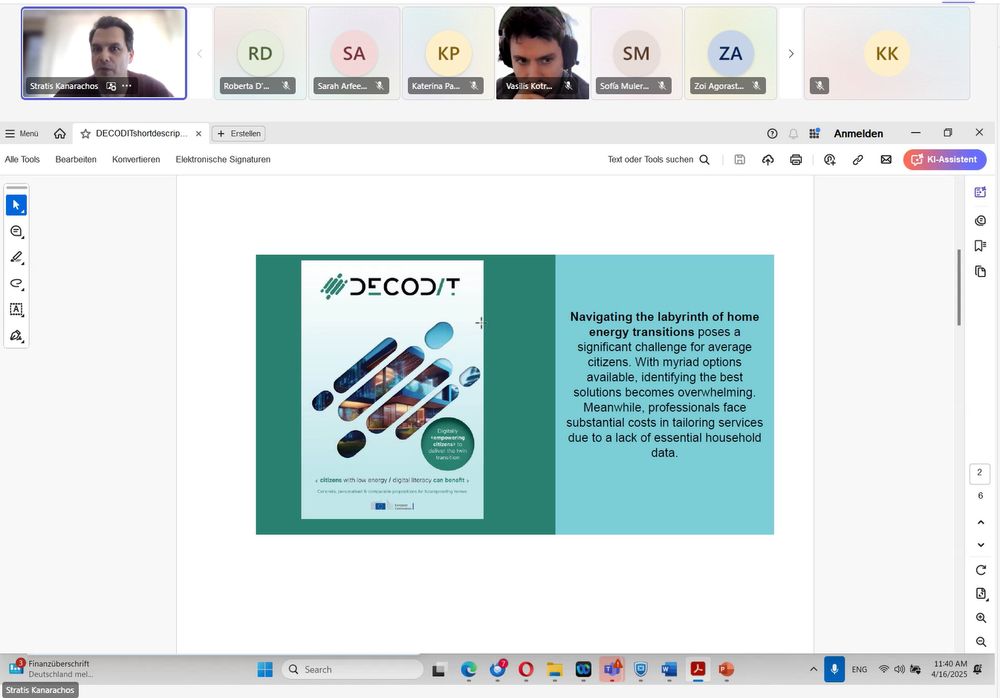1000x698 pixels.
Task: Click the Erstellen button
Action: tap(239, 134)
